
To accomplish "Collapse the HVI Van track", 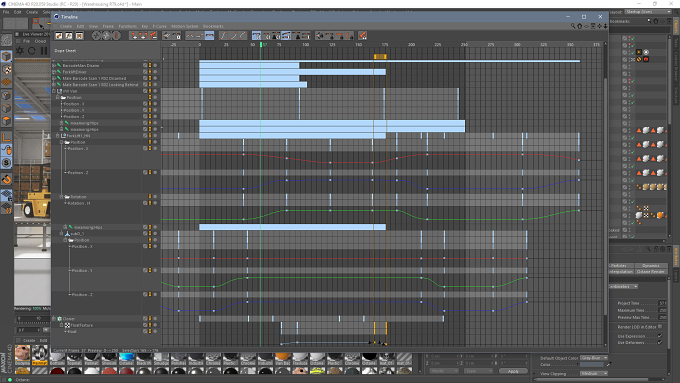I will pos(54,91).
